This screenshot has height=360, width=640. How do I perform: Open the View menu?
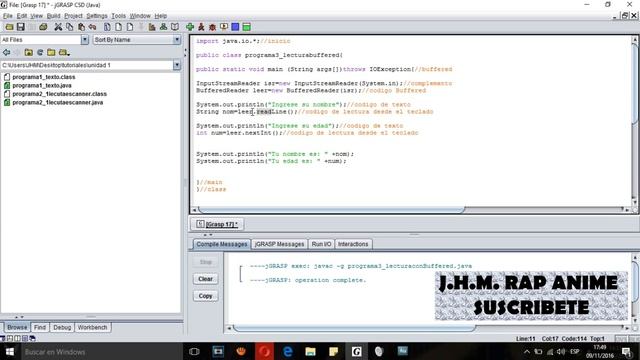(36, 16)
